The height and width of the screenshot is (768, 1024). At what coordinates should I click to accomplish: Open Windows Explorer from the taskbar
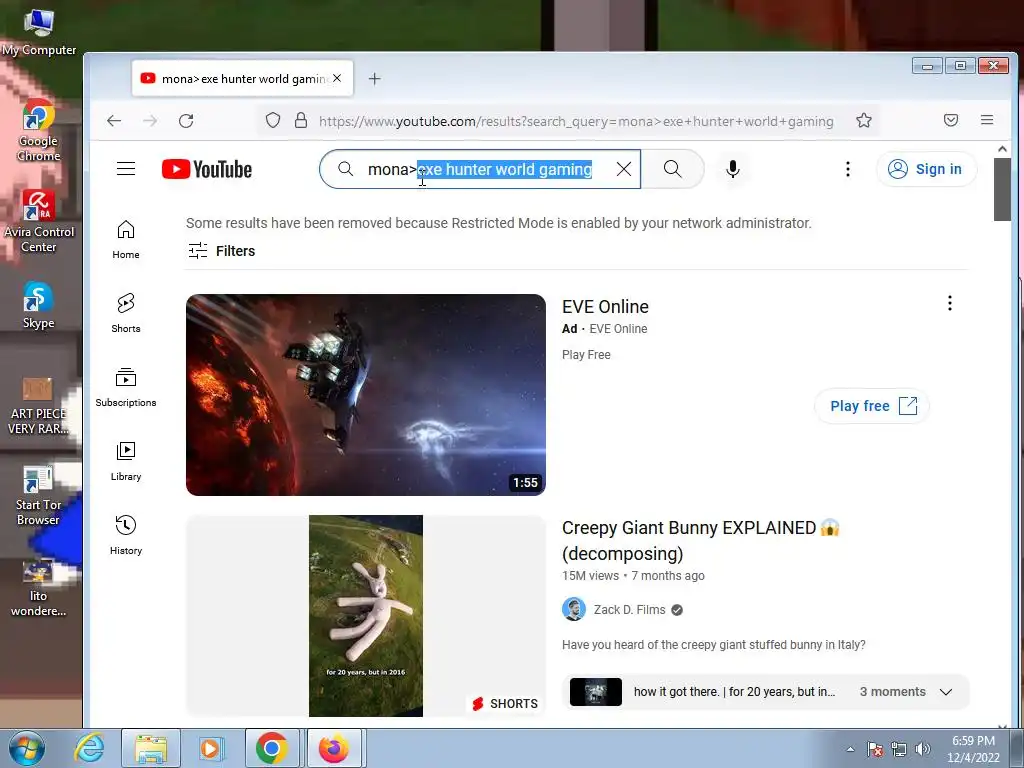tap(151, 748)
